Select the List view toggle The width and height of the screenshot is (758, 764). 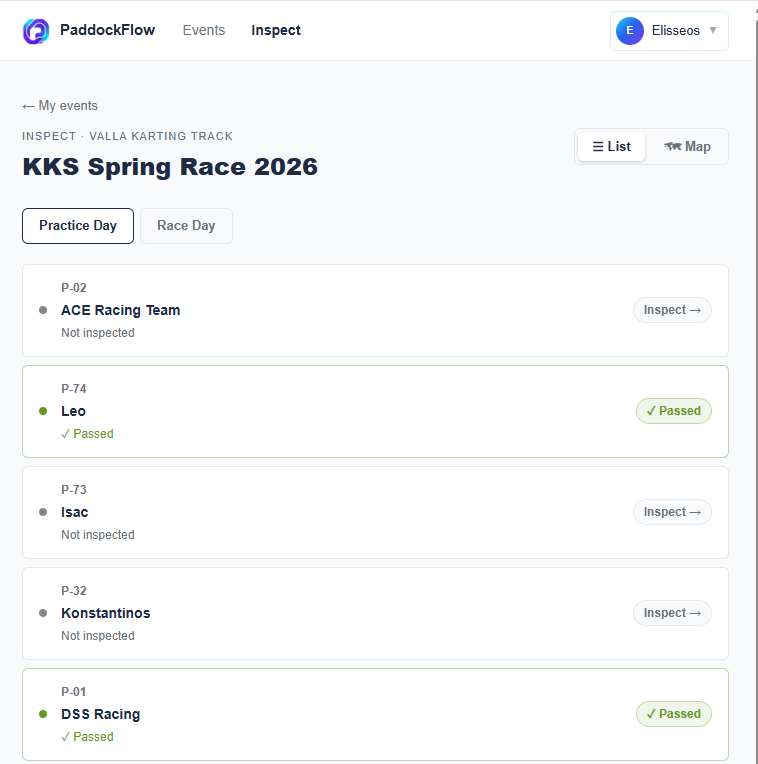point(611,147)
